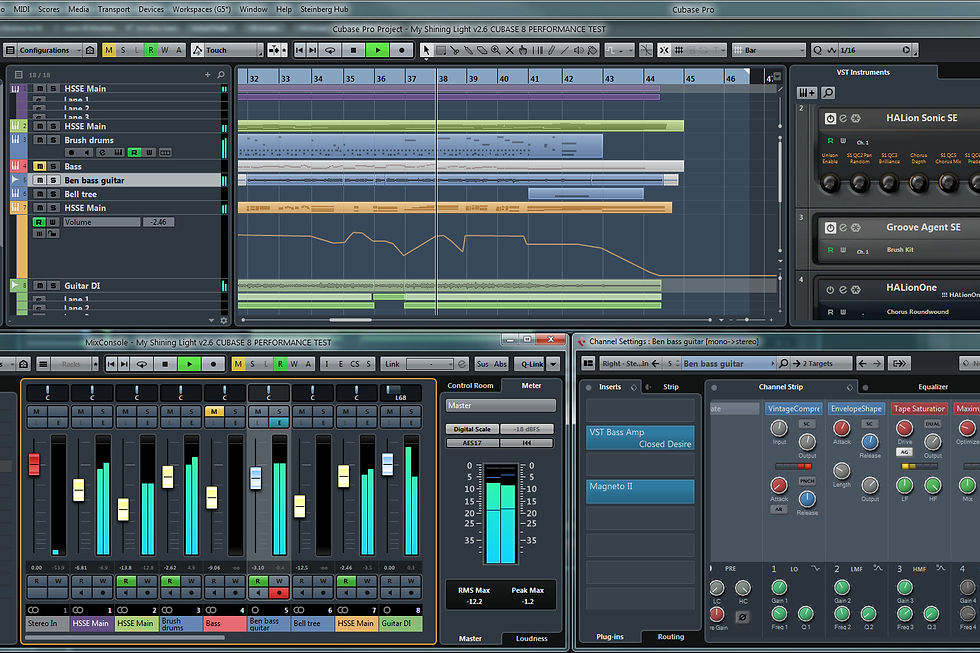Click the Iterative Quantize Q icon
Viewport: 980px width, 653px height.
tap(817, 50)
